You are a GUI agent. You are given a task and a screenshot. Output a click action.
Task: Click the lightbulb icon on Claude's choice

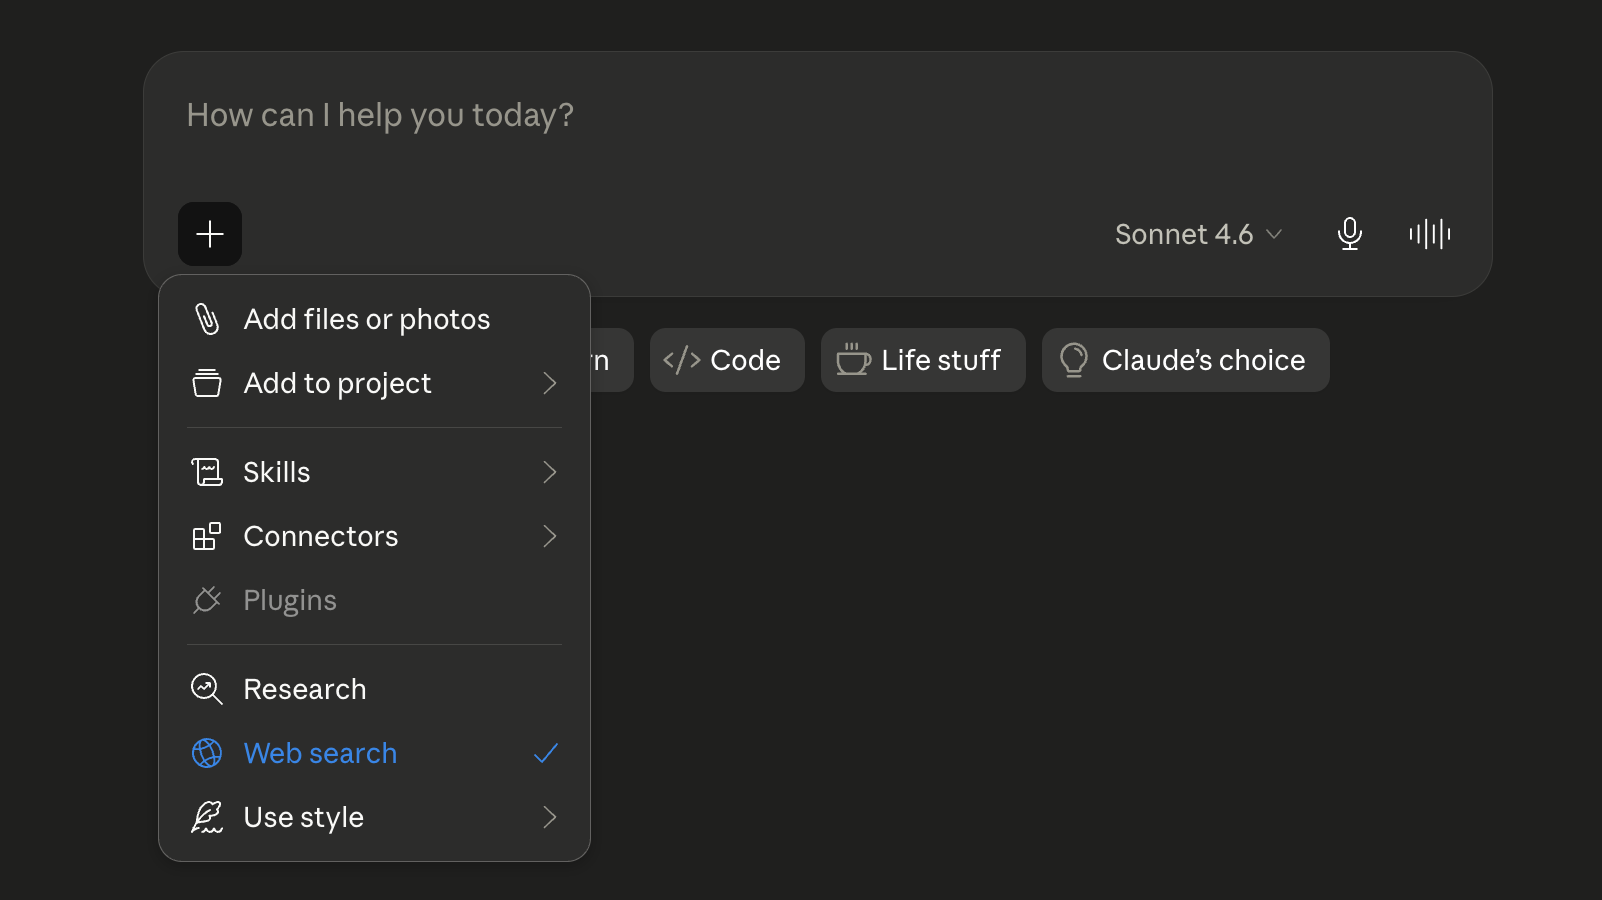coord(1074,360)
